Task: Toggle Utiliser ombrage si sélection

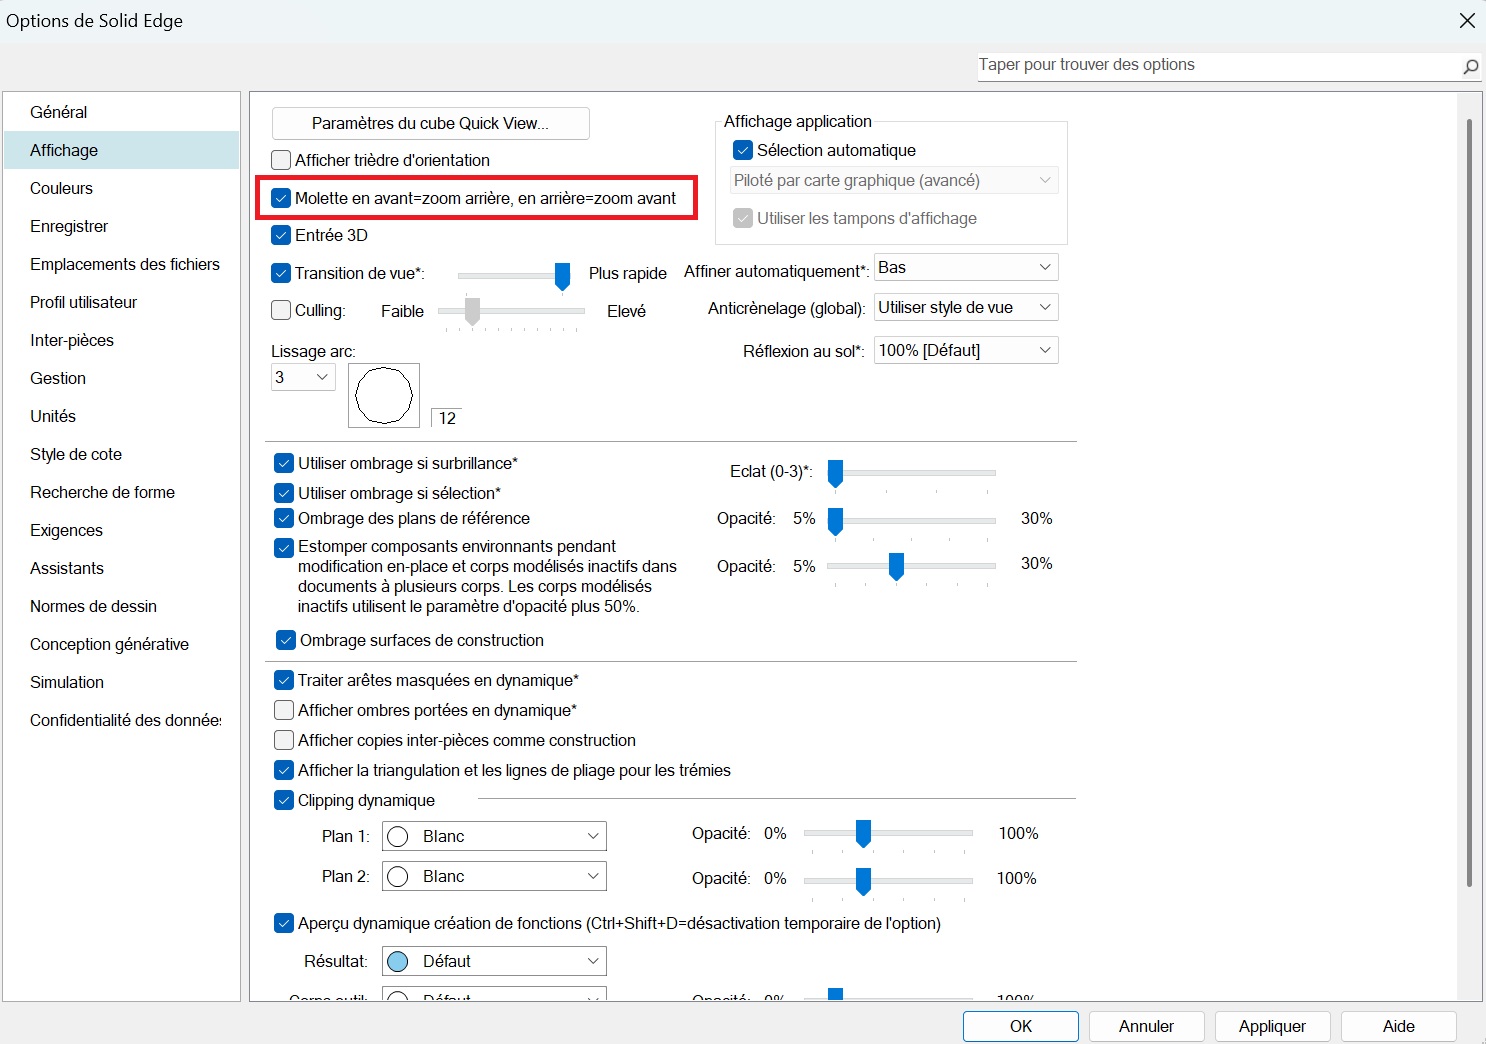Action: point(284,493)
